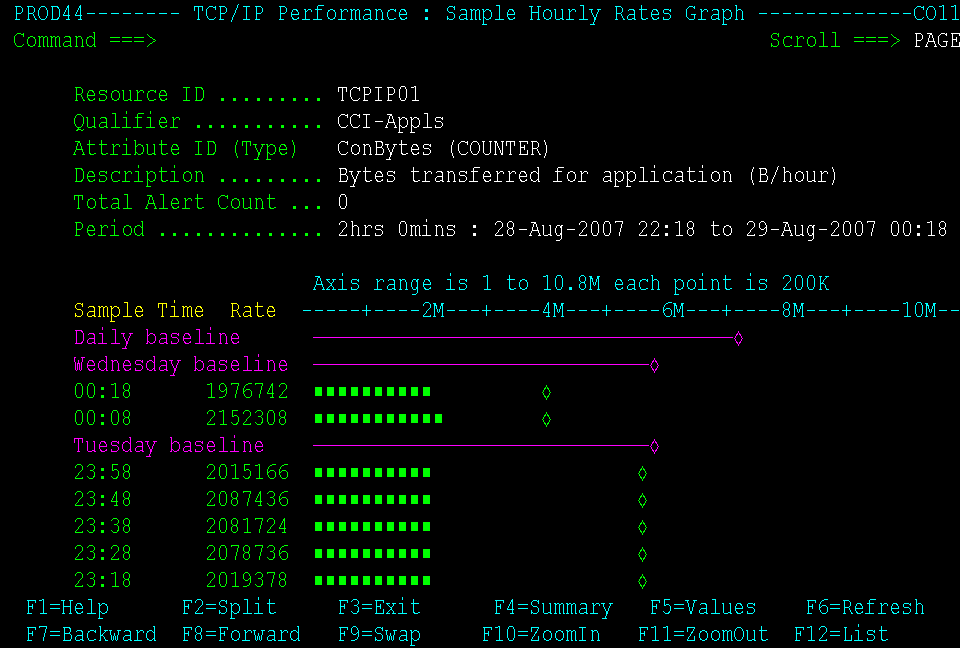Click the Resource ID value TCPIP01

point(380,94)
